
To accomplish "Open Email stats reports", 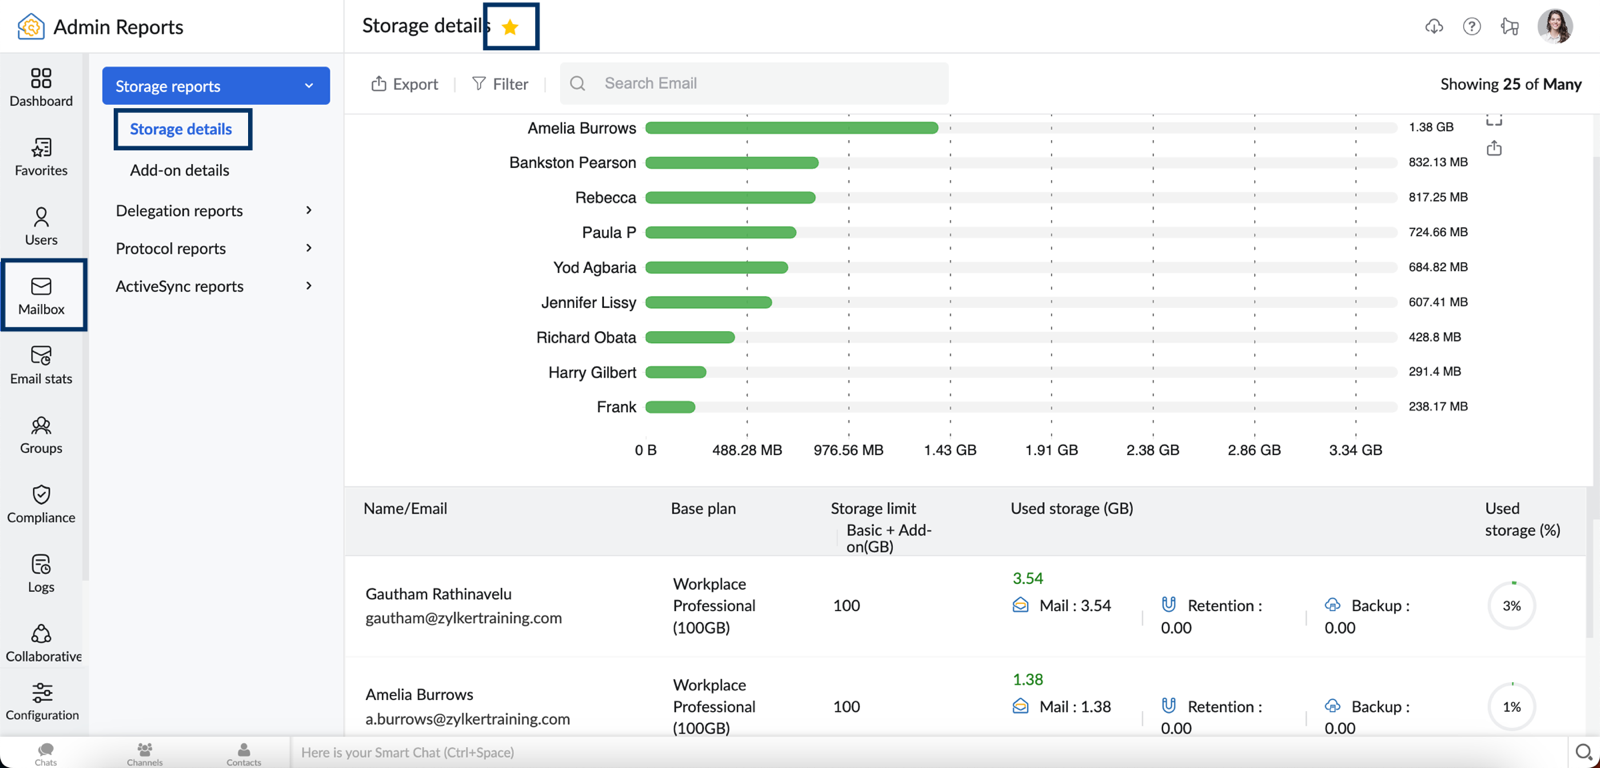I will pos(41,365).
